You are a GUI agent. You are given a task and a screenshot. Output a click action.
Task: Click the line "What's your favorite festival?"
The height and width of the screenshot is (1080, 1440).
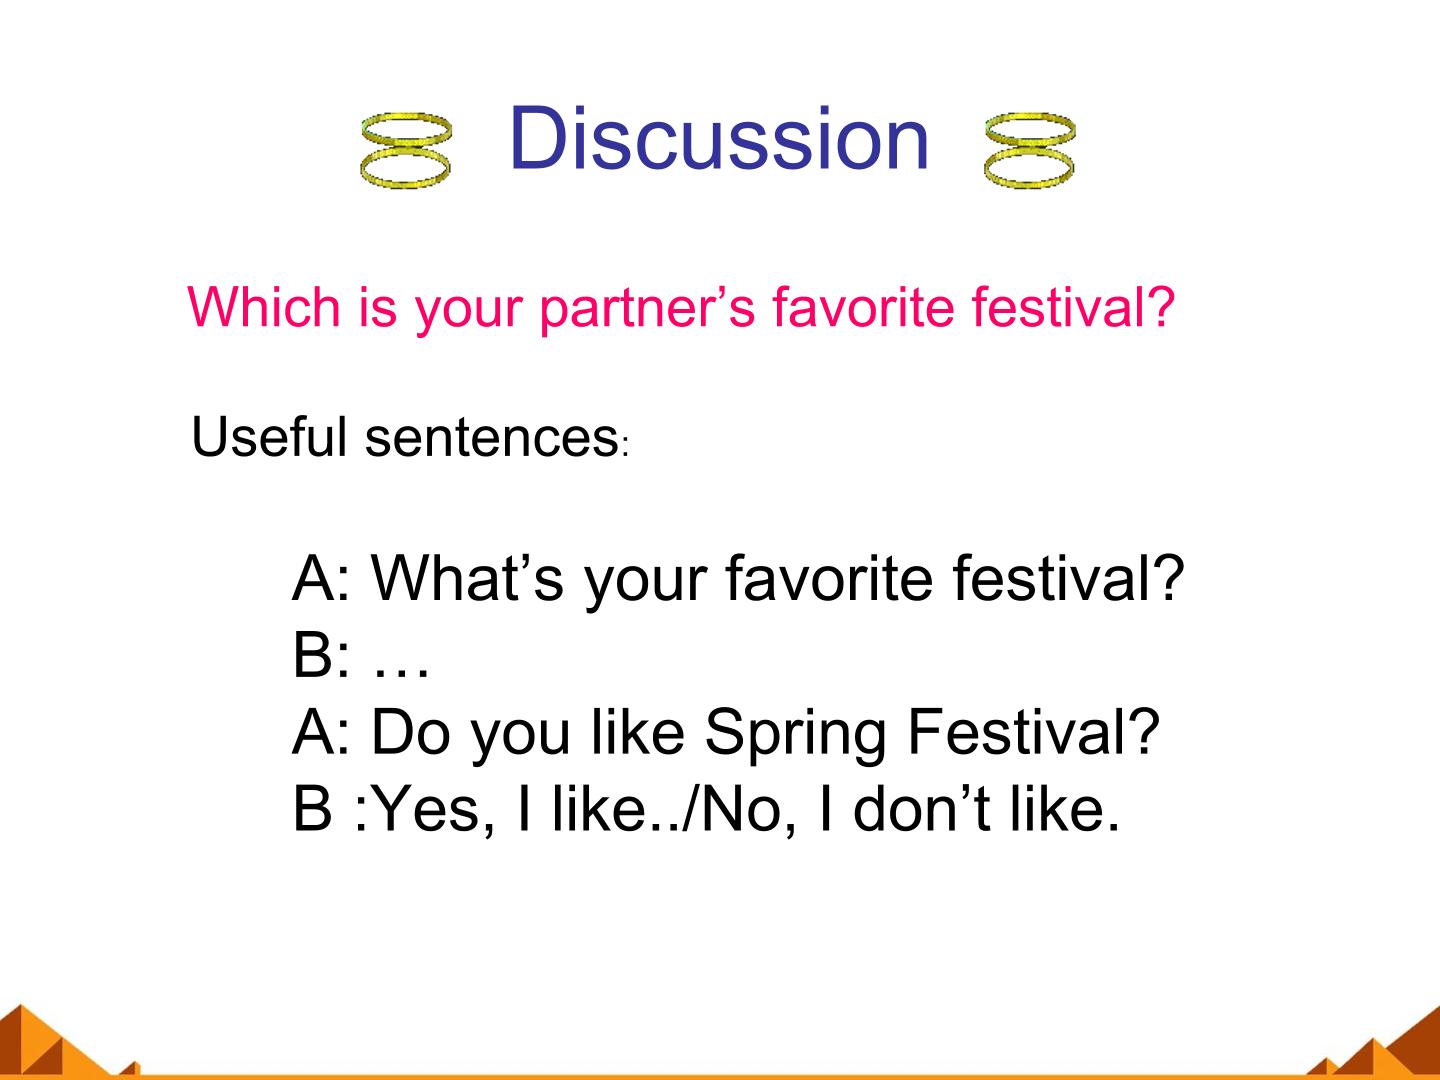(738, 578)
